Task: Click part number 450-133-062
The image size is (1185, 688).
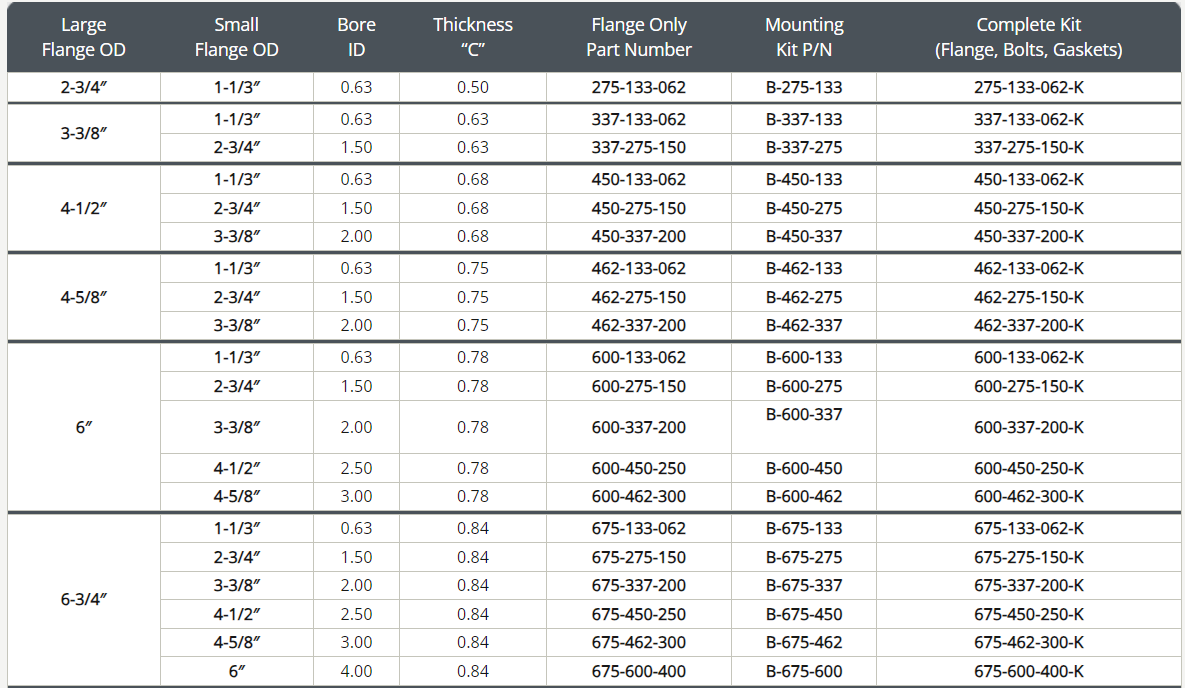Action: [639, 180]
